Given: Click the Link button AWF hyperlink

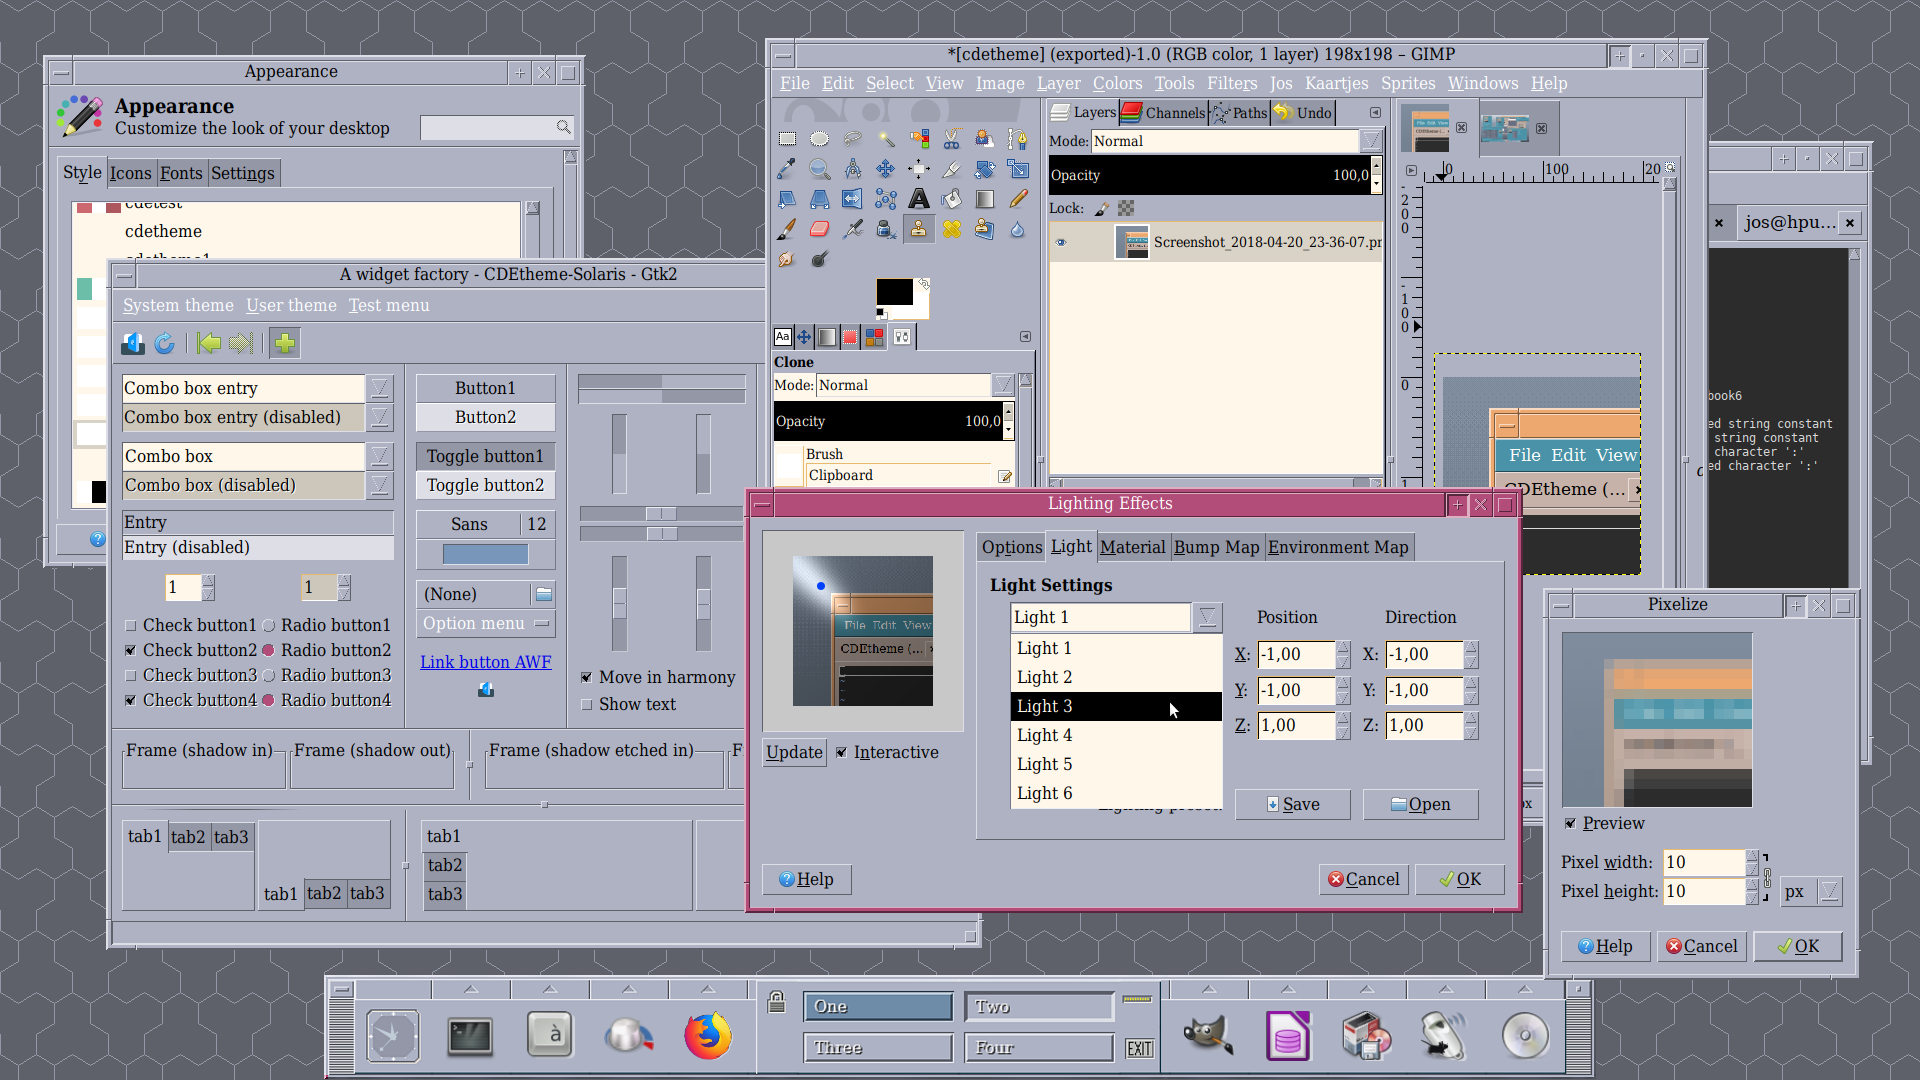Looking at the screenshot, I should point(485,662).
